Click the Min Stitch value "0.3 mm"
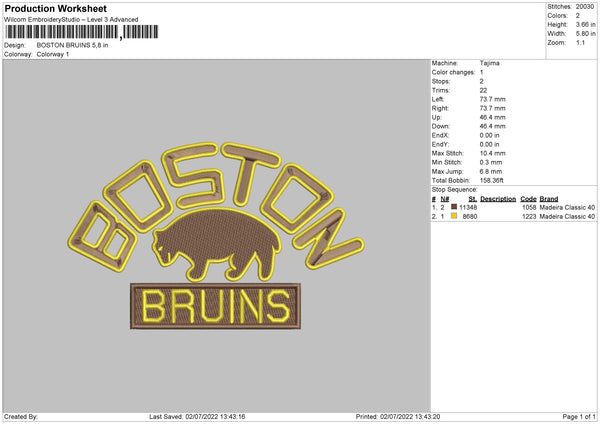Viewport: 600px width, 424px height. click(x=491, y=163)
